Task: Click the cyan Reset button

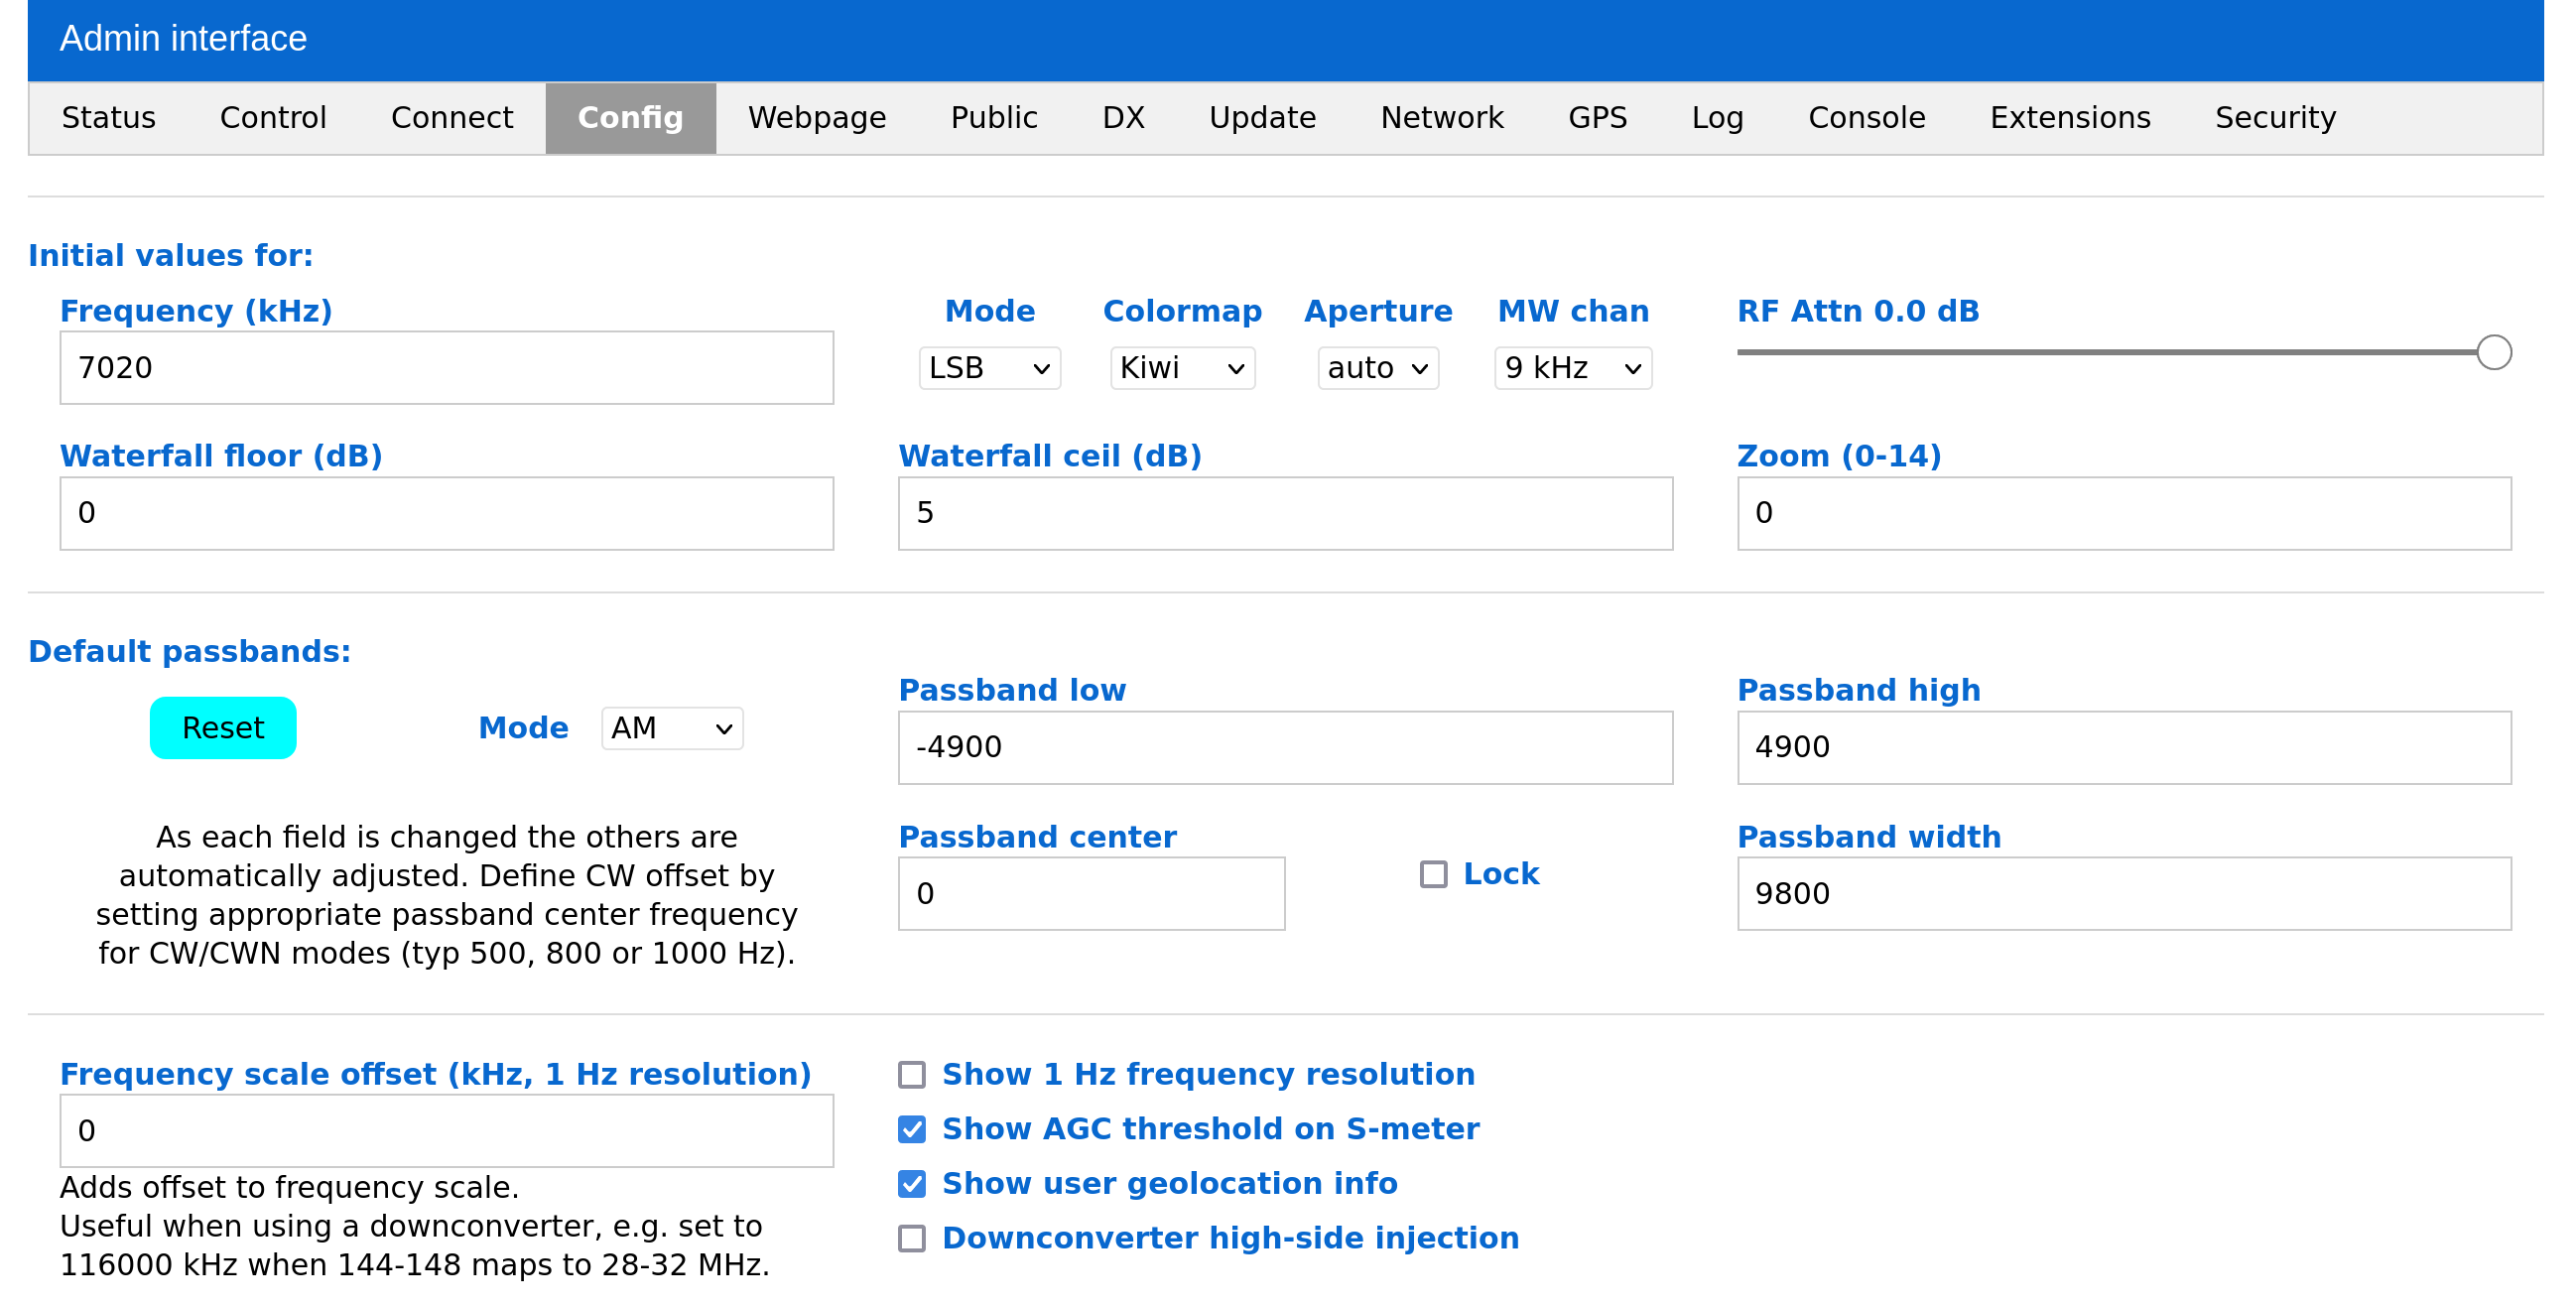Action: click(223, 727)
